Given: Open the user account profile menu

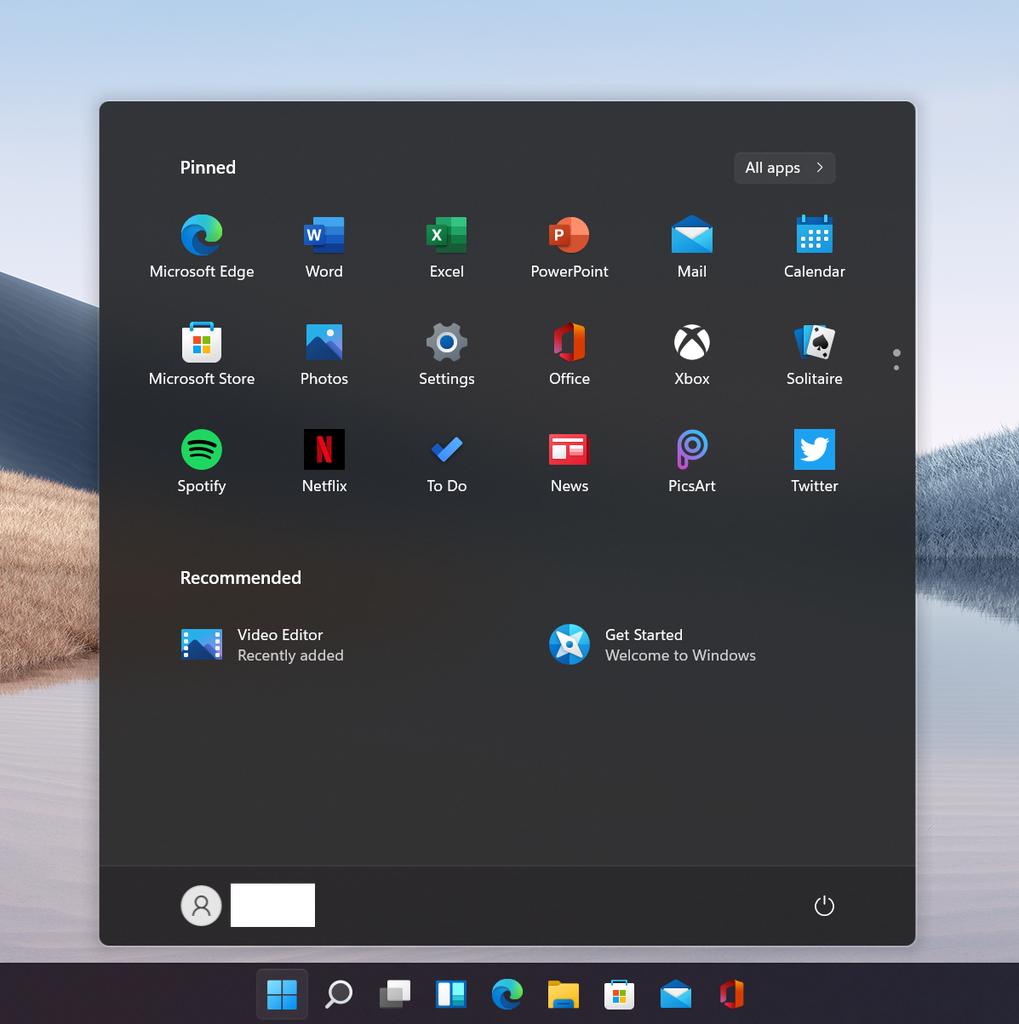Looking at the screenshot, I should click(x=201, y=906).
